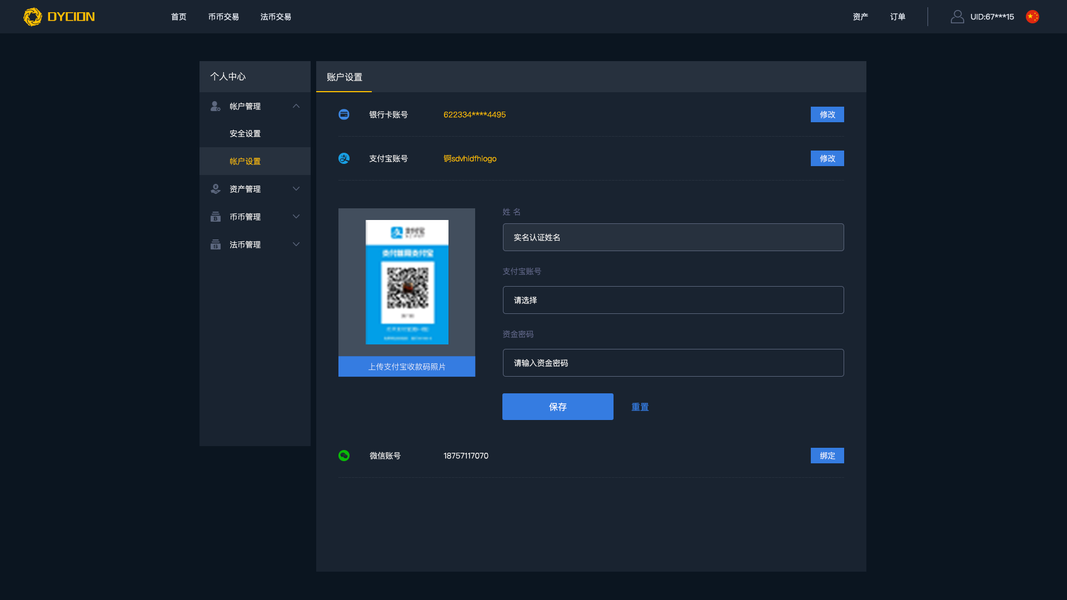
Task: Click the 账户管理 person icon in sidebar
Action: tap(215, 106)
